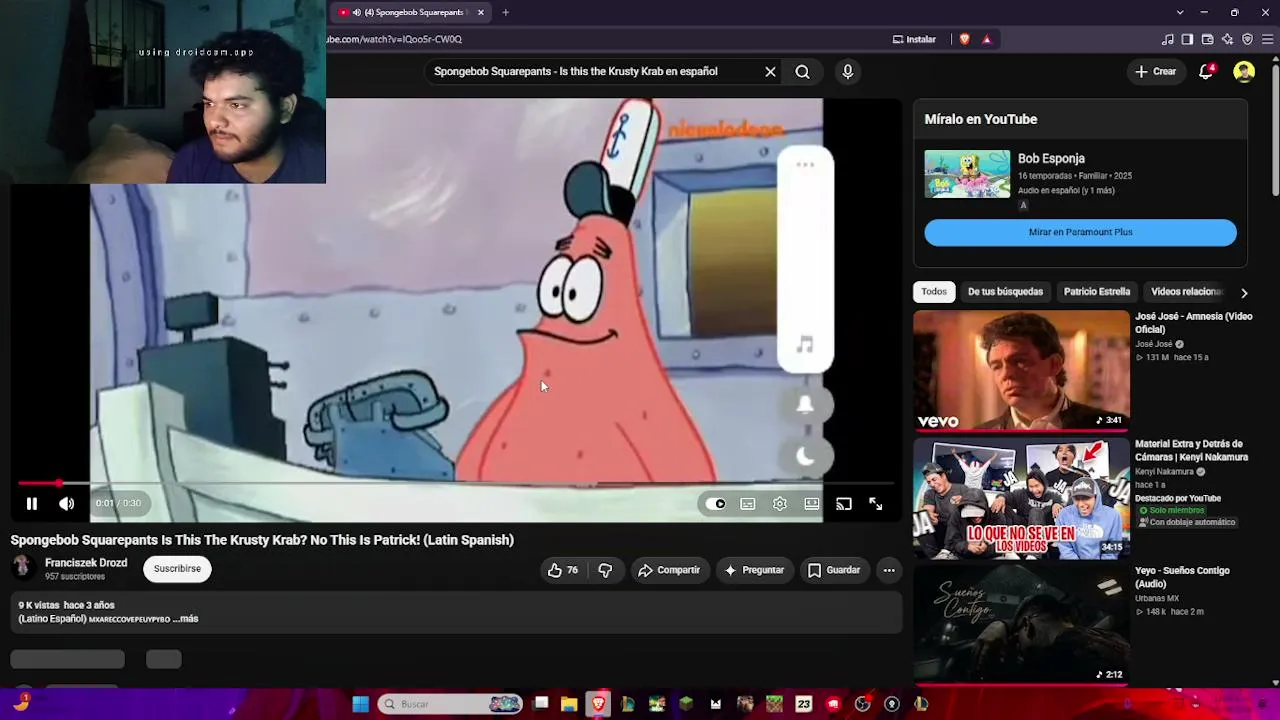This screenshot has width=1280, height=720.
Task: Open the Kenyi Nakamura video thumbnail
Action: (1021, 498)
